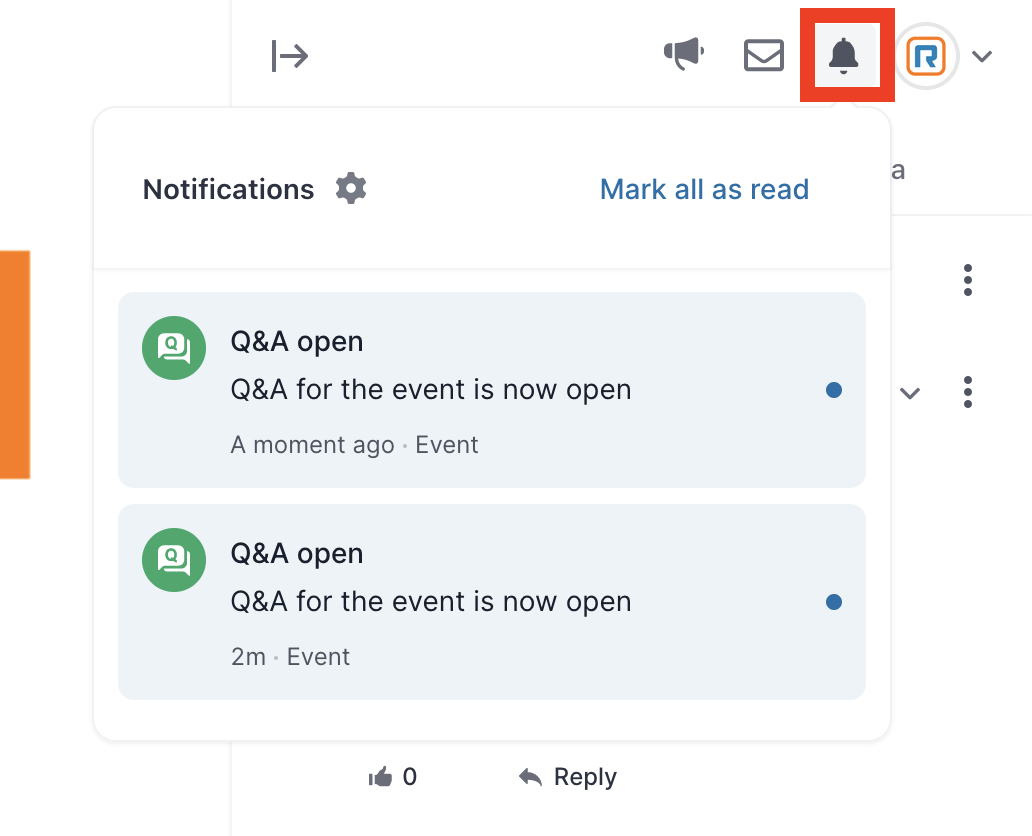
Task: Open the 'A moment ago' Q&A notification
Action: (492, 390)
